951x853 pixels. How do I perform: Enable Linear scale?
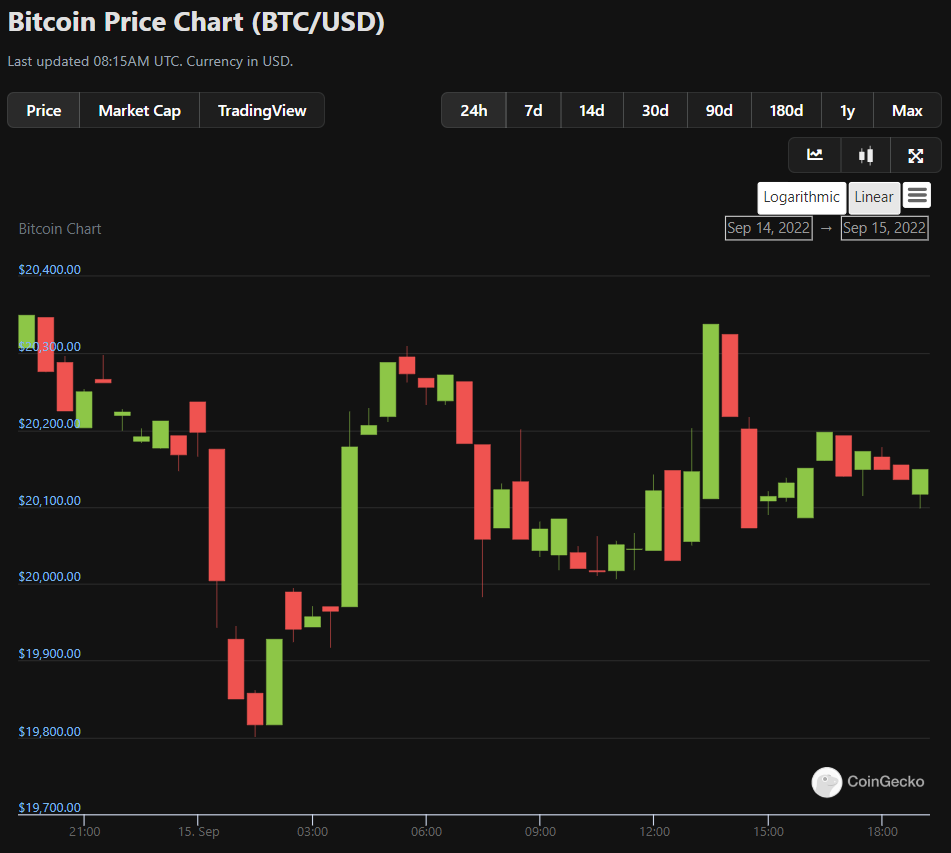coord(874,198)
